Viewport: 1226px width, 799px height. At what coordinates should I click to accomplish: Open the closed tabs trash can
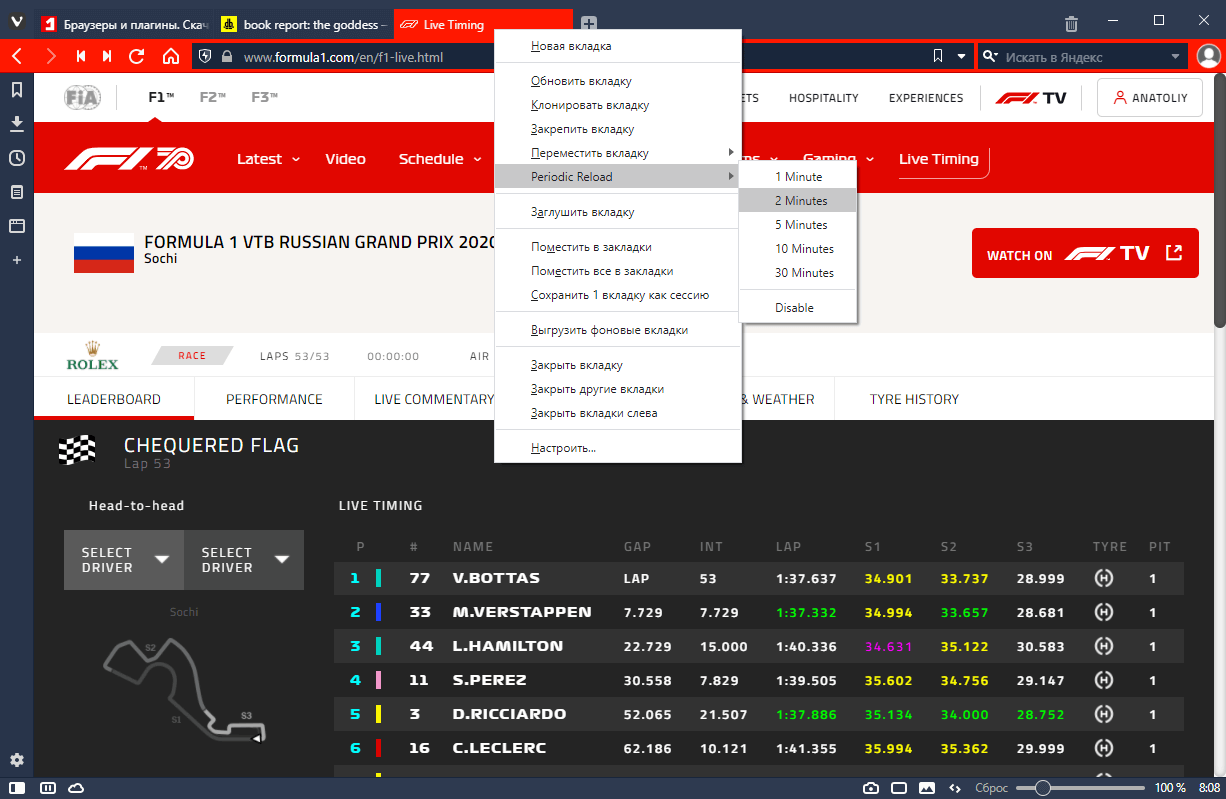pyautogui.click(x=1071, y=24)
